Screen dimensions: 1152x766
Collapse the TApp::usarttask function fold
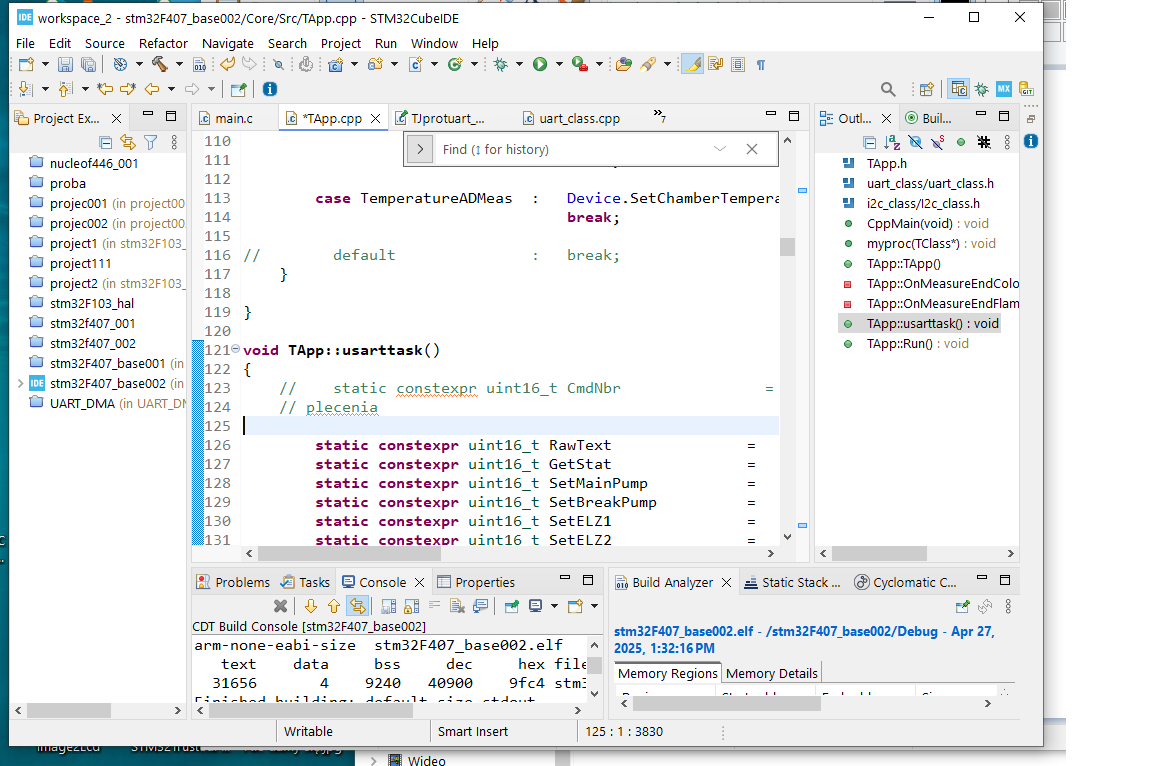coord(235,350)
